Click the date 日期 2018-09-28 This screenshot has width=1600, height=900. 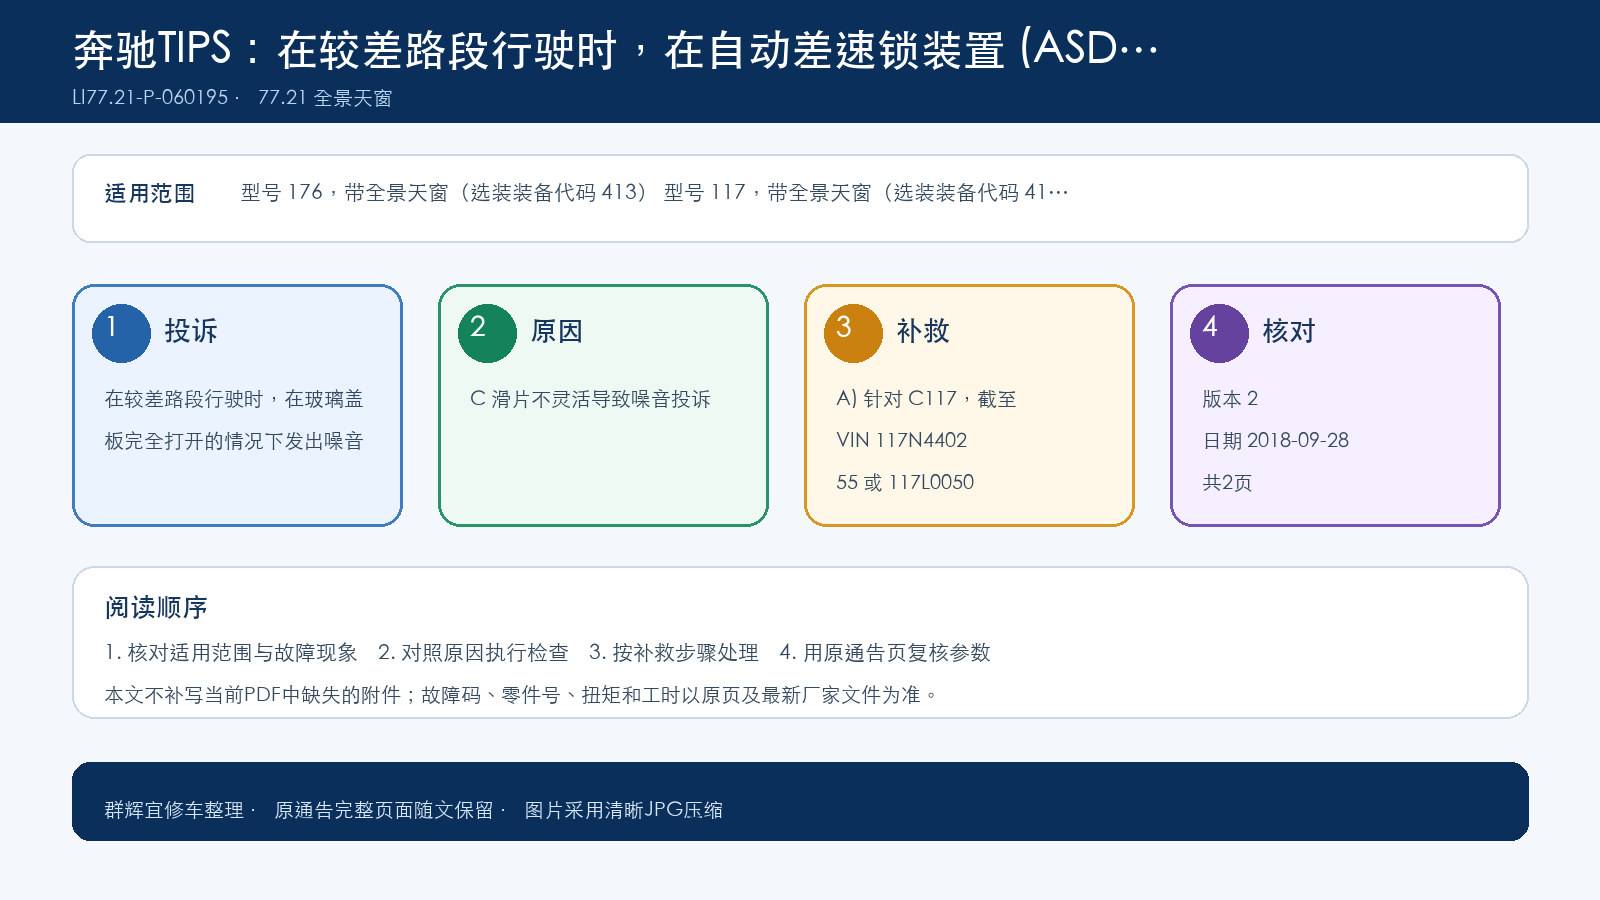click(x=1276, y=441)
